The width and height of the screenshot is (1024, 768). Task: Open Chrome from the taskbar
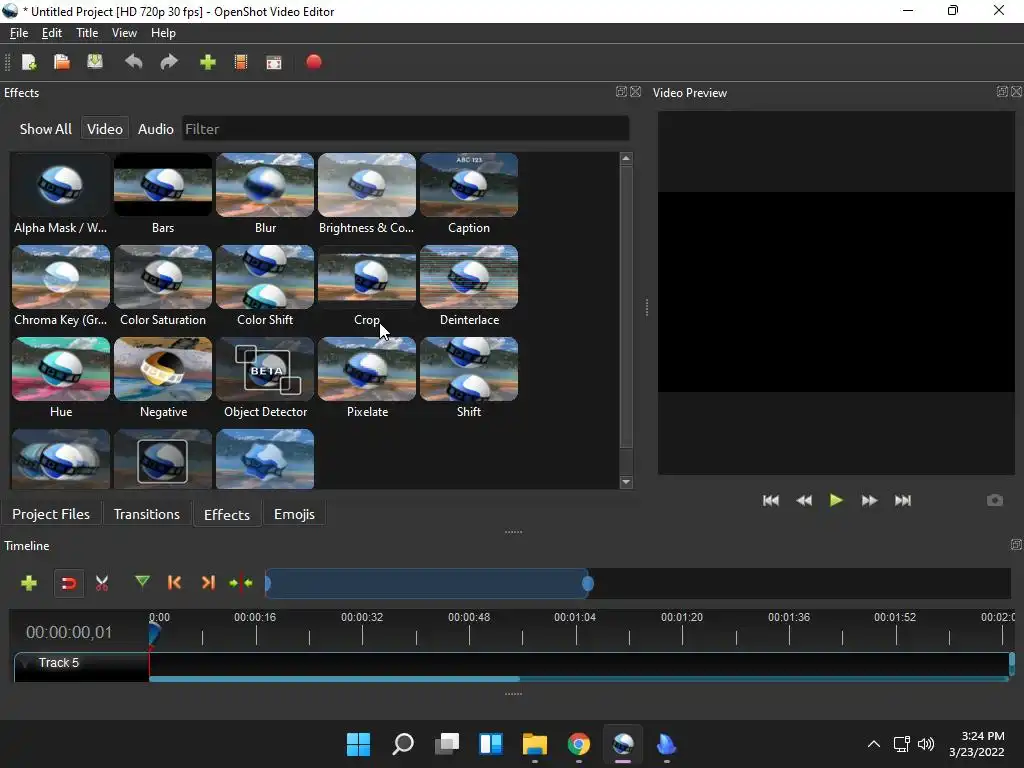pos(579,744)
